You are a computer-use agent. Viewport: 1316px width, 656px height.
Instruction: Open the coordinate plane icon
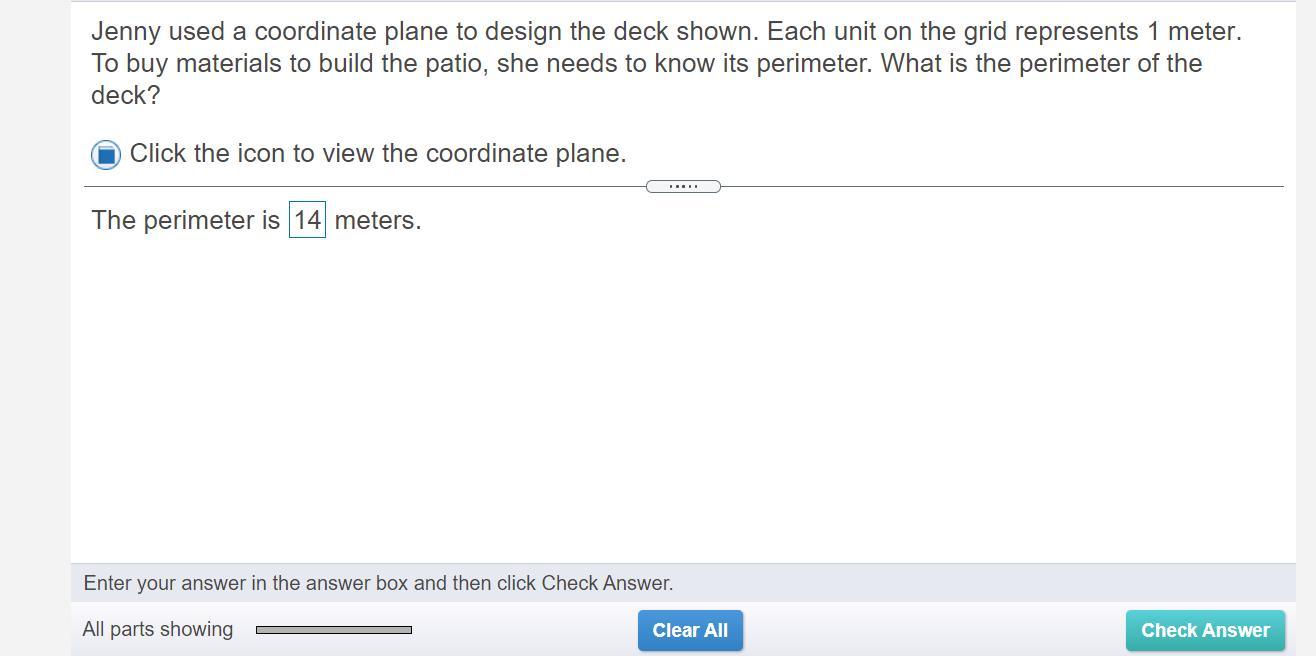[106, 155]
